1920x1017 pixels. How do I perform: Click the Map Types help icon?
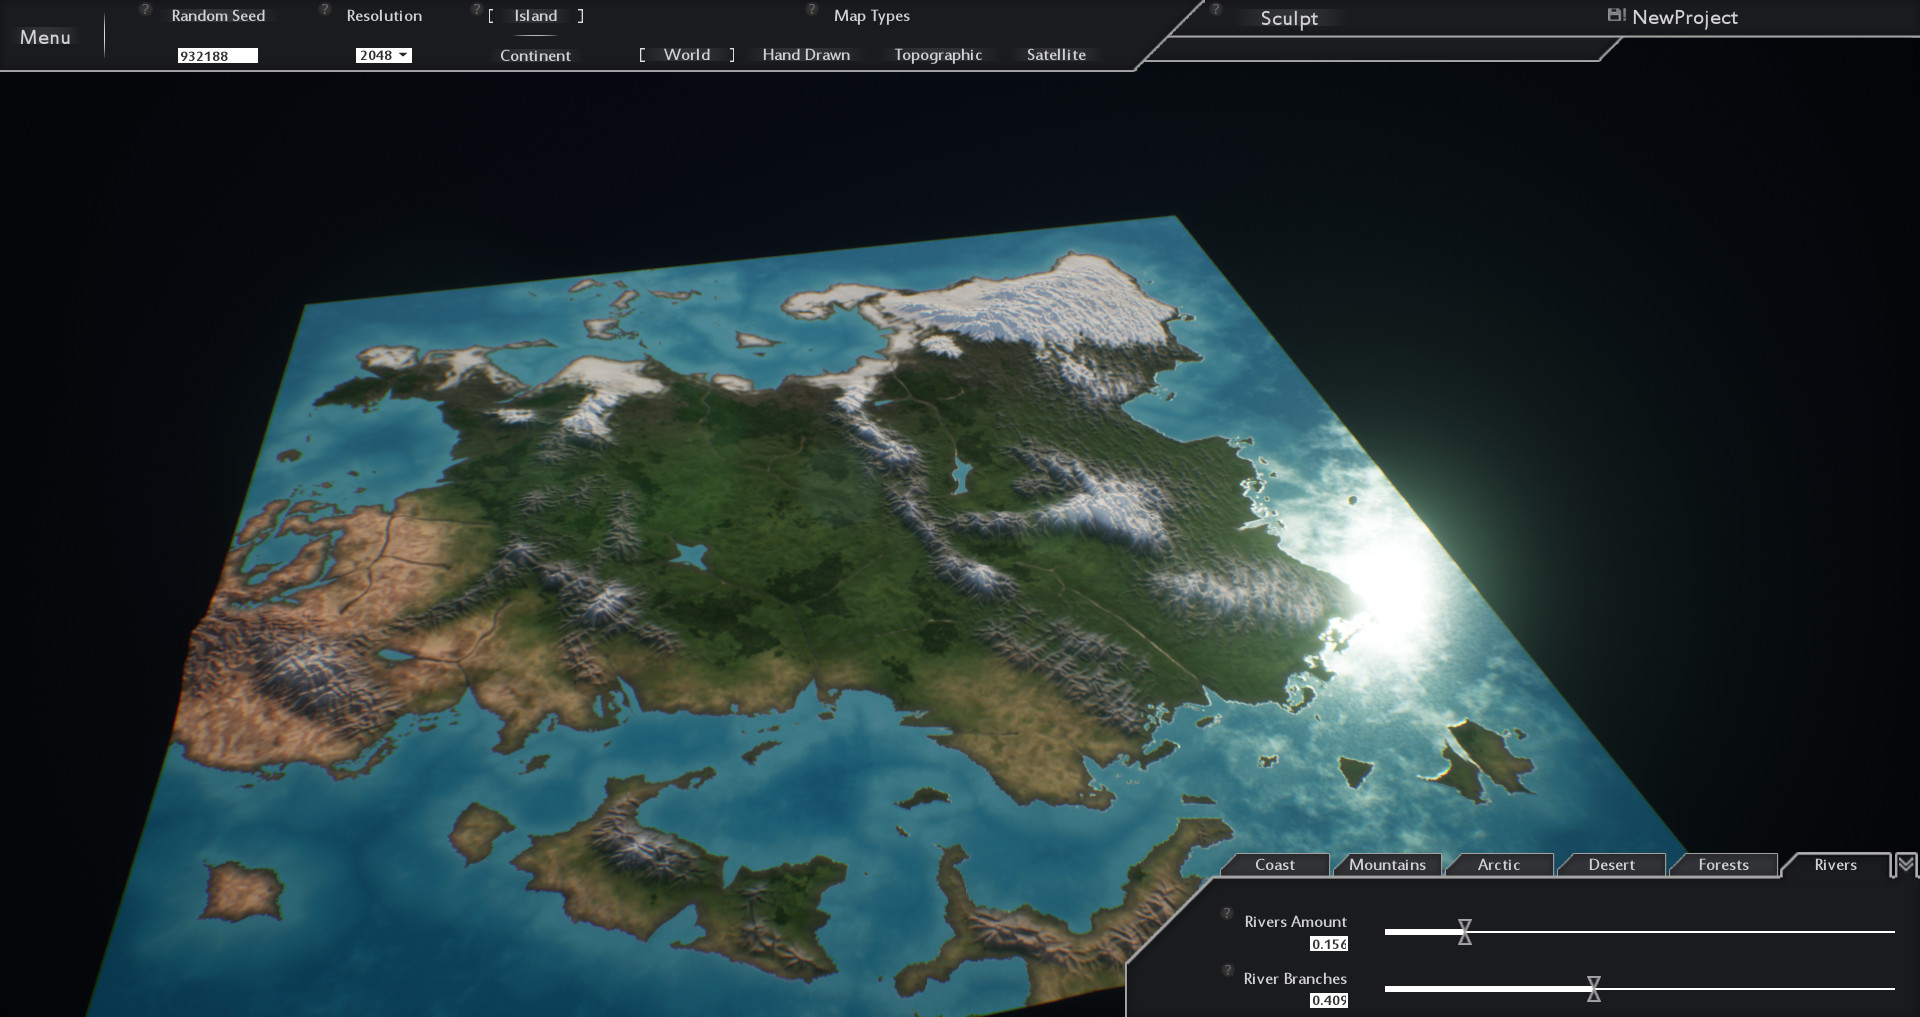click(x=810, y=8)
